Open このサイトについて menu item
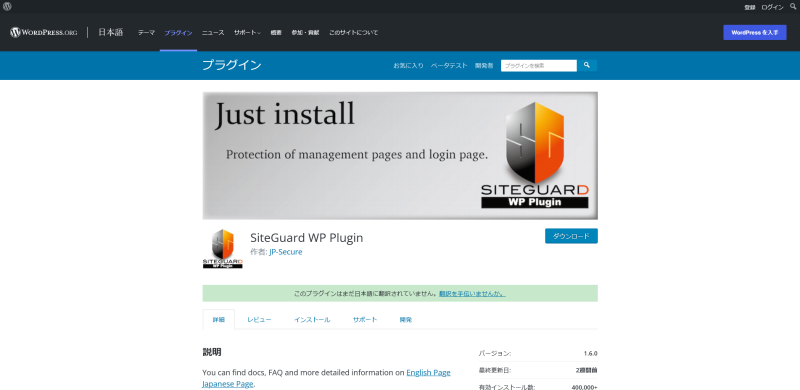Screen dimensions: 800x390 point(354,33)
